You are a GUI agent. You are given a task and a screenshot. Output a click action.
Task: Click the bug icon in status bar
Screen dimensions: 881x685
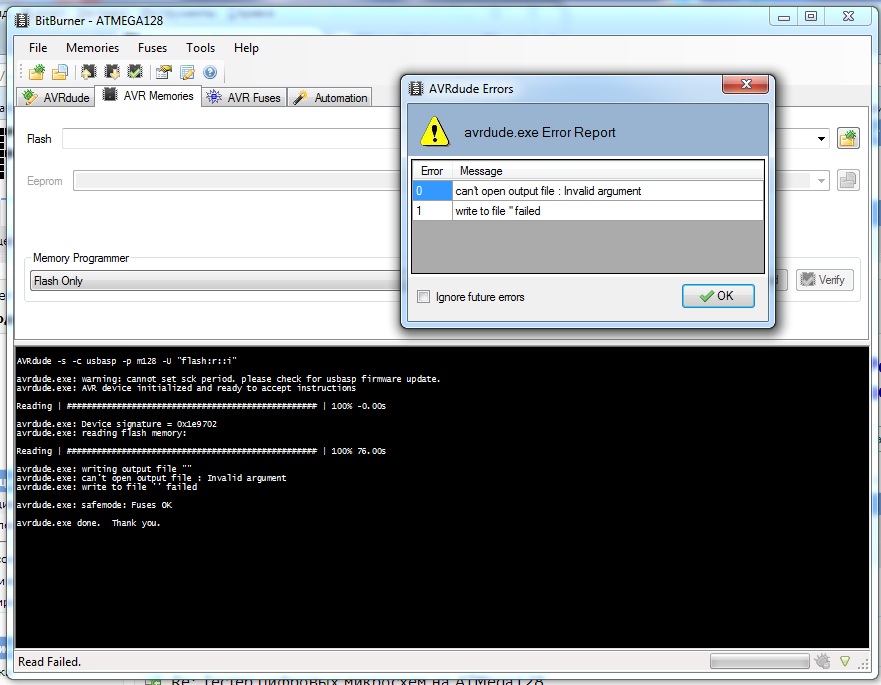pyautogui.click(x=822, y=661)
